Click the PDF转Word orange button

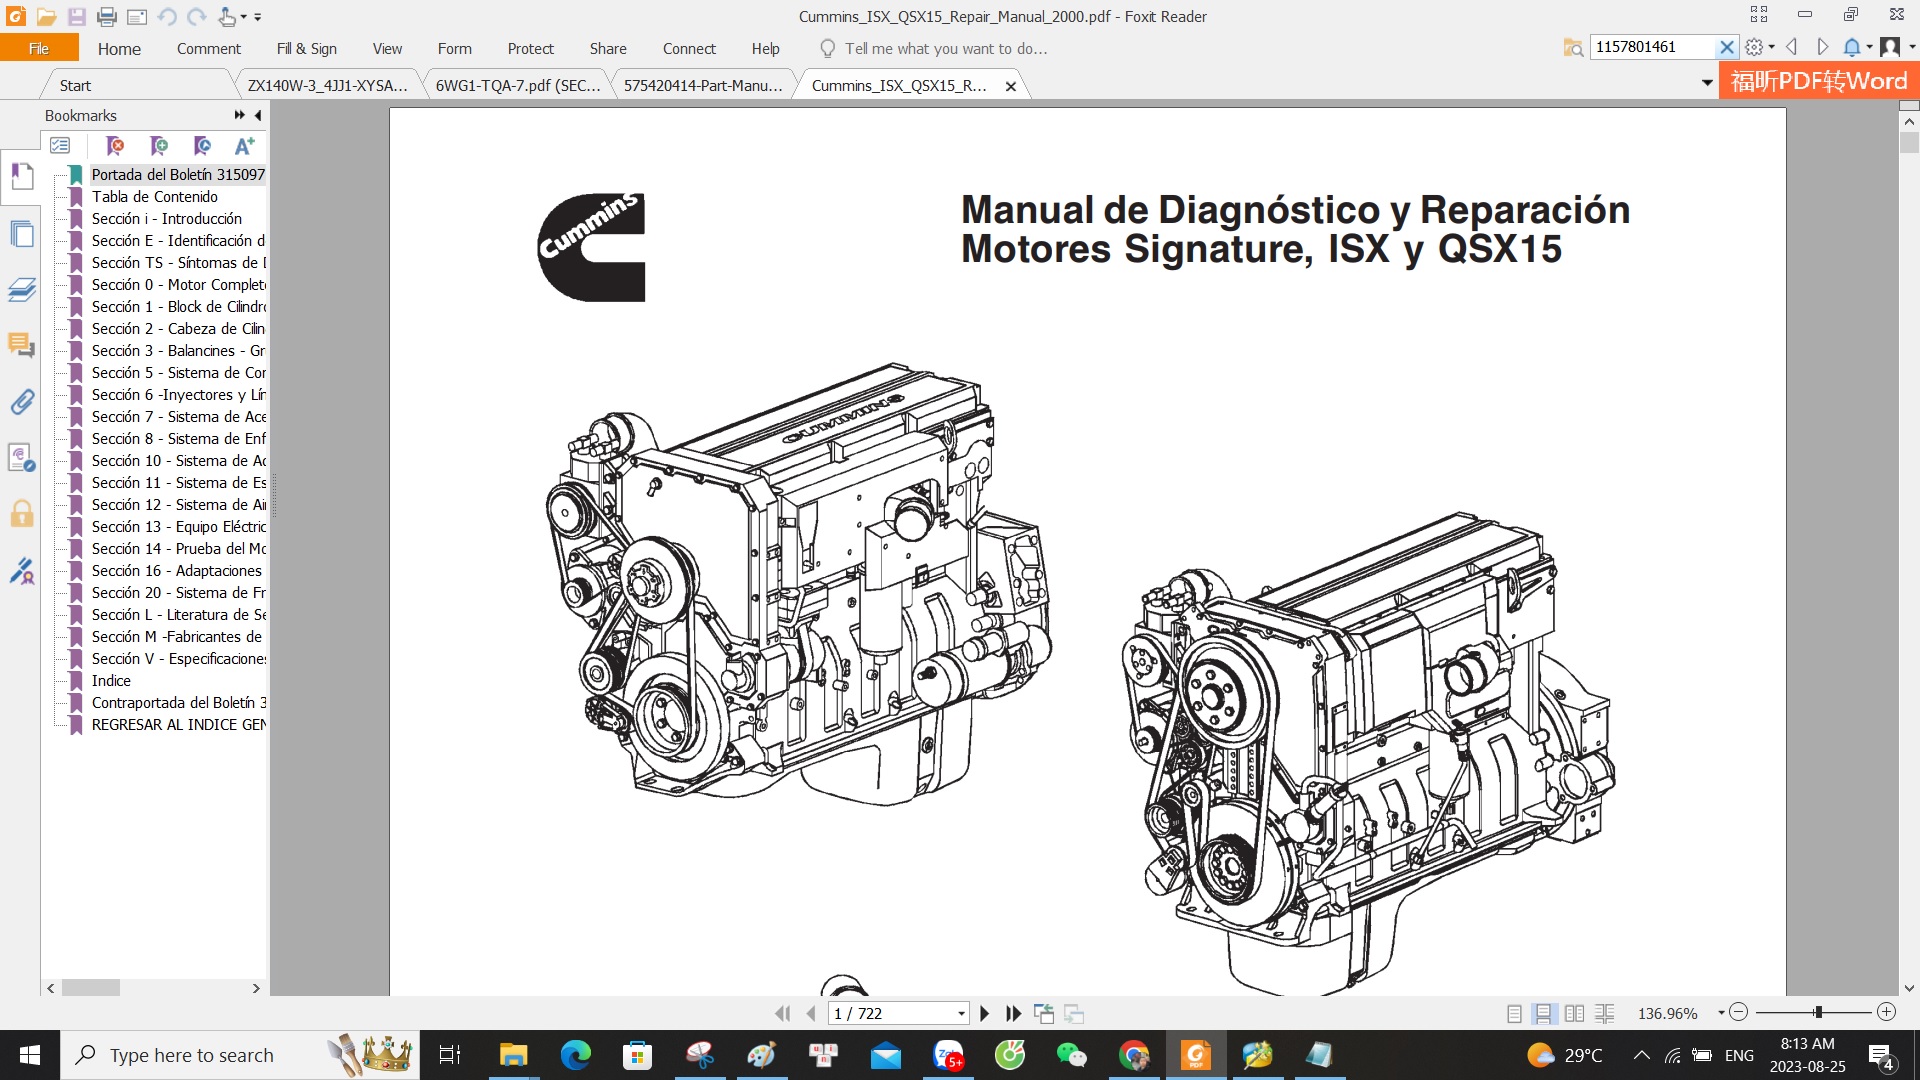tap(1819, 81)
